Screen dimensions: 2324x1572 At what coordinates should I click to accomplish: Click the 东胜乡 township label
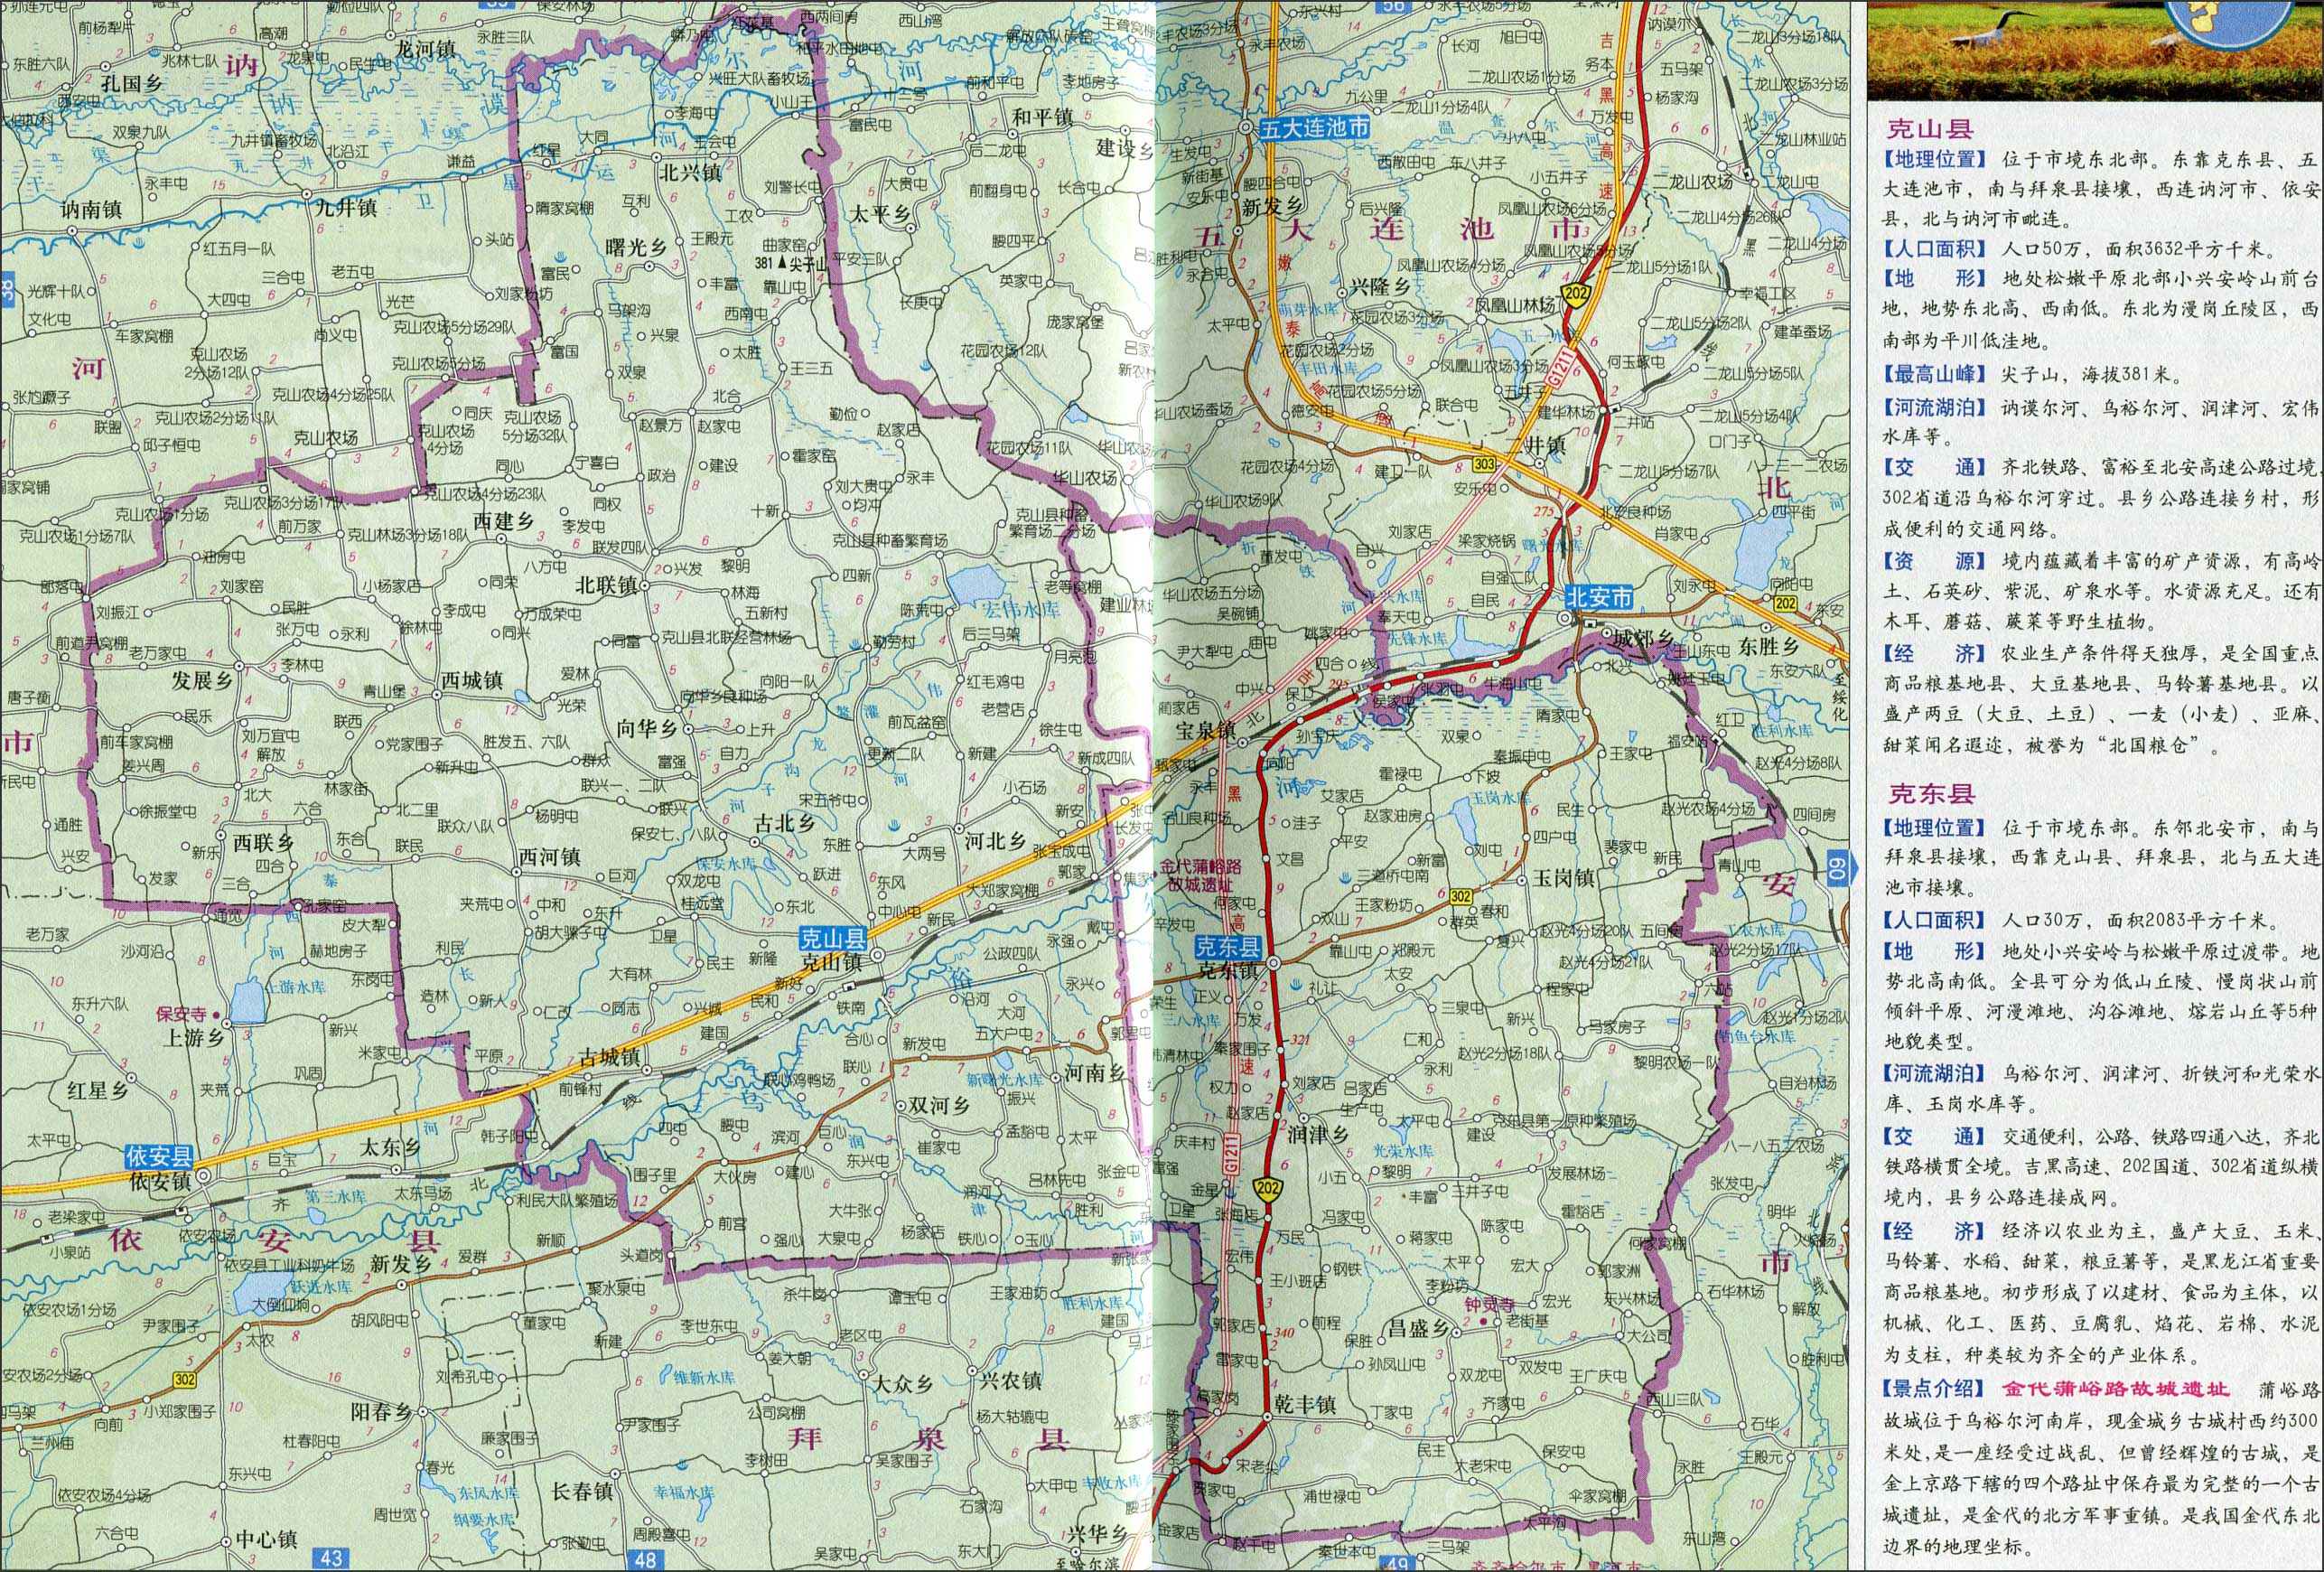pyautogui.click(x=1769, y=646)
